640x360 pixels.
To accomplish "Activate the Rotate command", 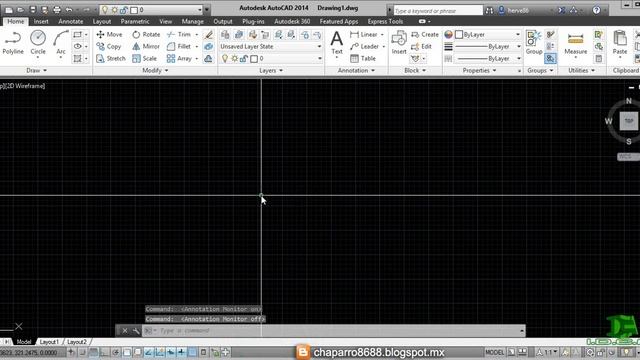I will pos(146,35).
